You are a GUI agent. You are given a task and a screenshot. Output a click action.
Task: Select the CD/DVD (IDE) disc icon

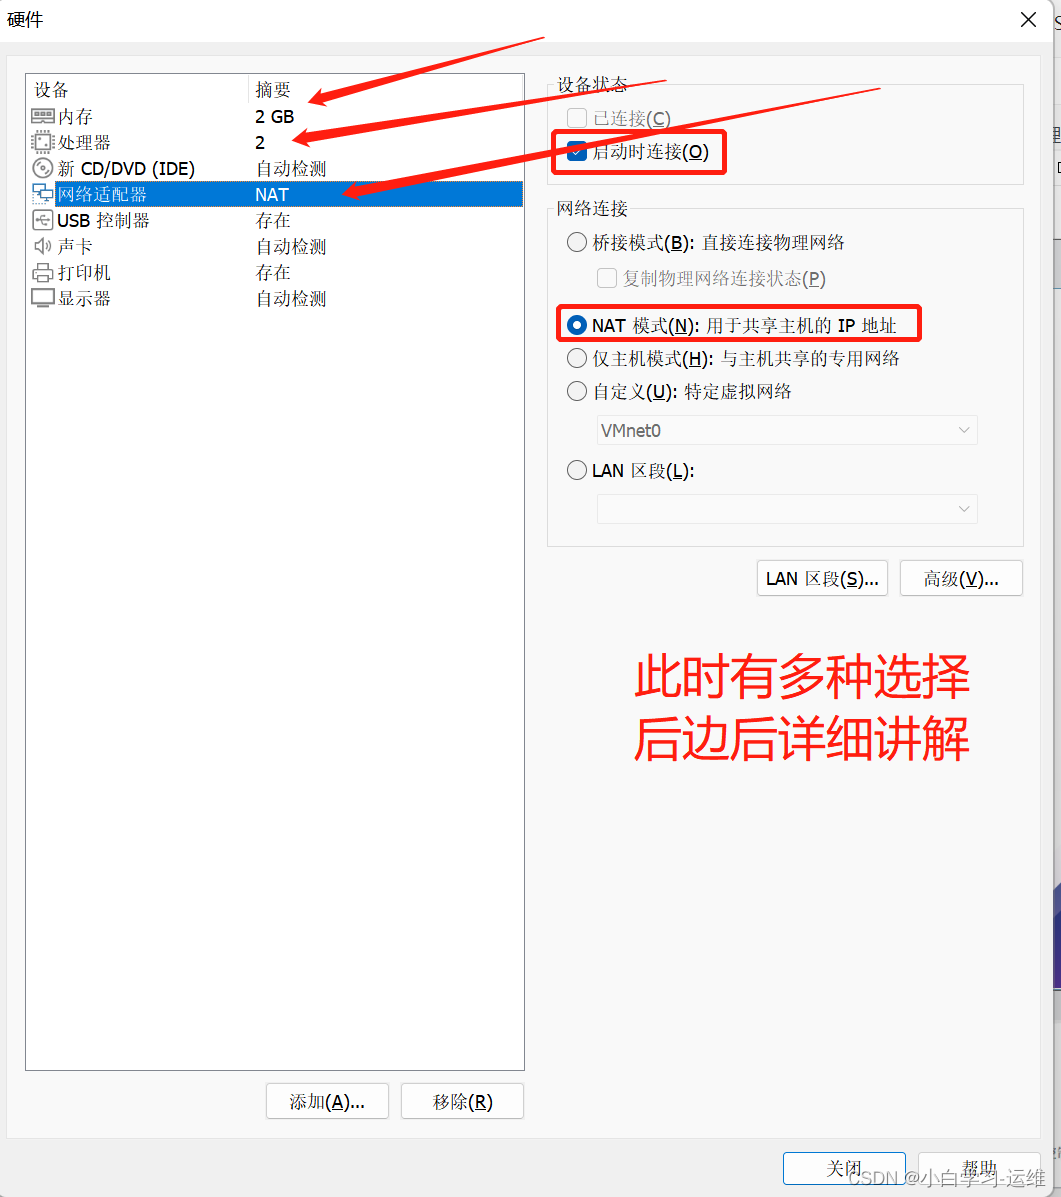[x=43, y=168]
